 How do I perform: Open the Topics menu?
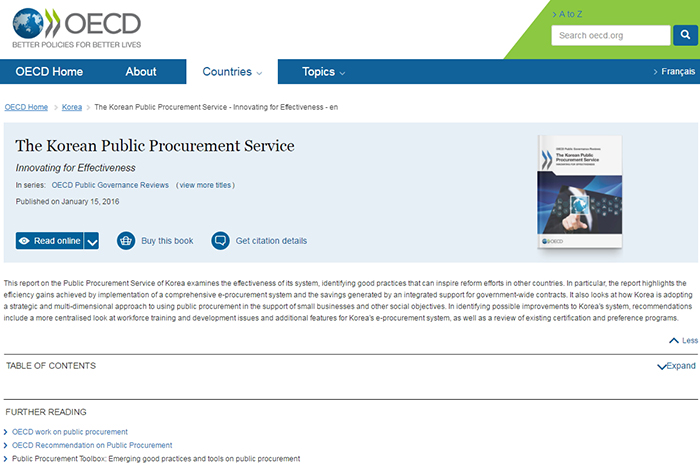(x=323, y=72)
